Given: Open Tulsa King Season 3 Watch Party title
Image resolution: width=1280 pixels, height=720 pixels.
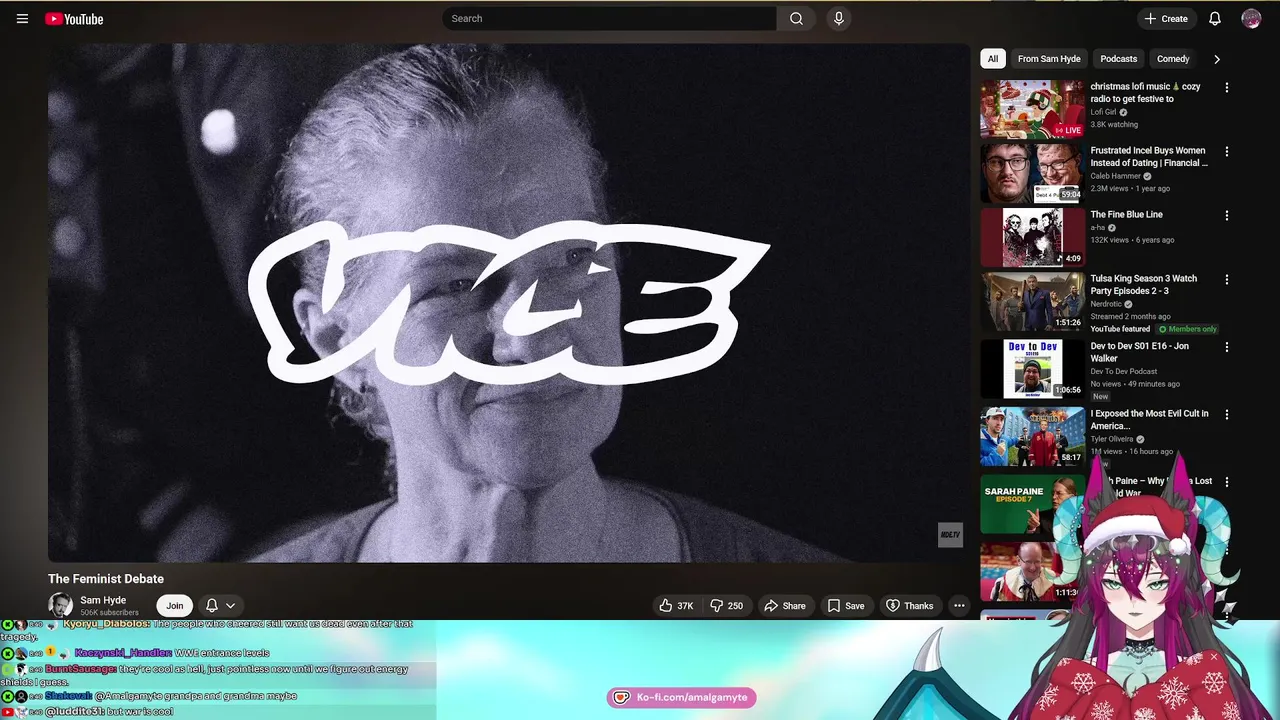Looking at the screenshot, I should pyautogui.click(x=1143, y=285).
